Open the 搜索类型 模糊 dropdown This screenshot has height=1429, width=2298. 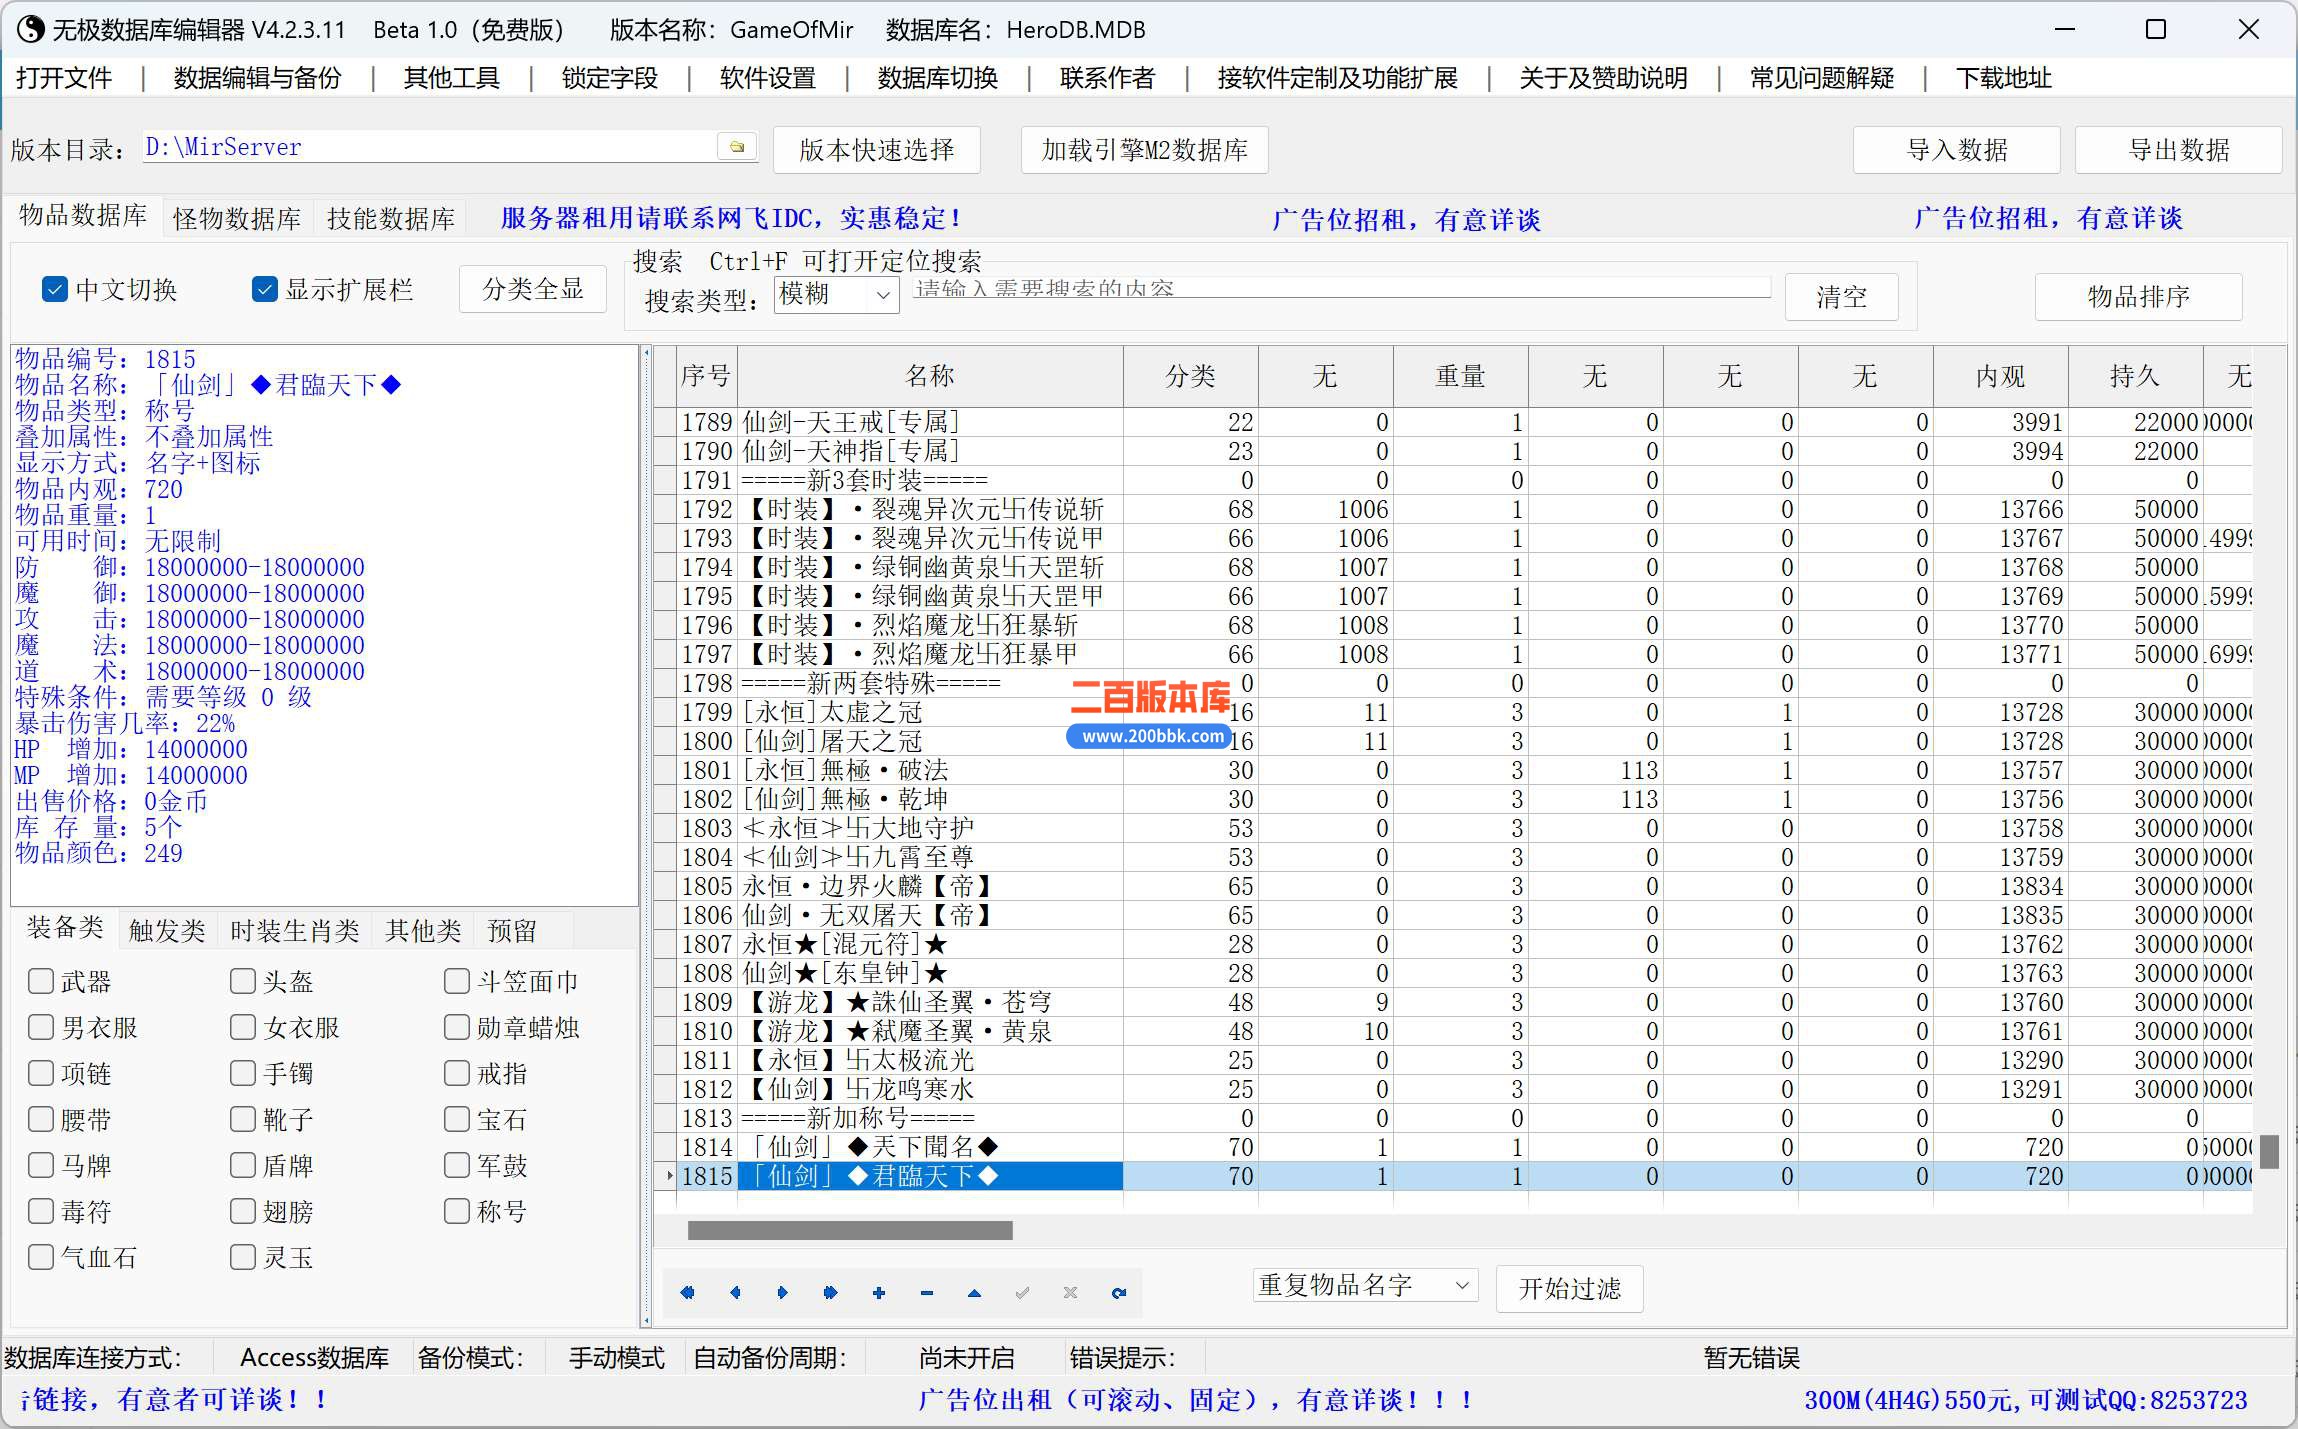836,295
